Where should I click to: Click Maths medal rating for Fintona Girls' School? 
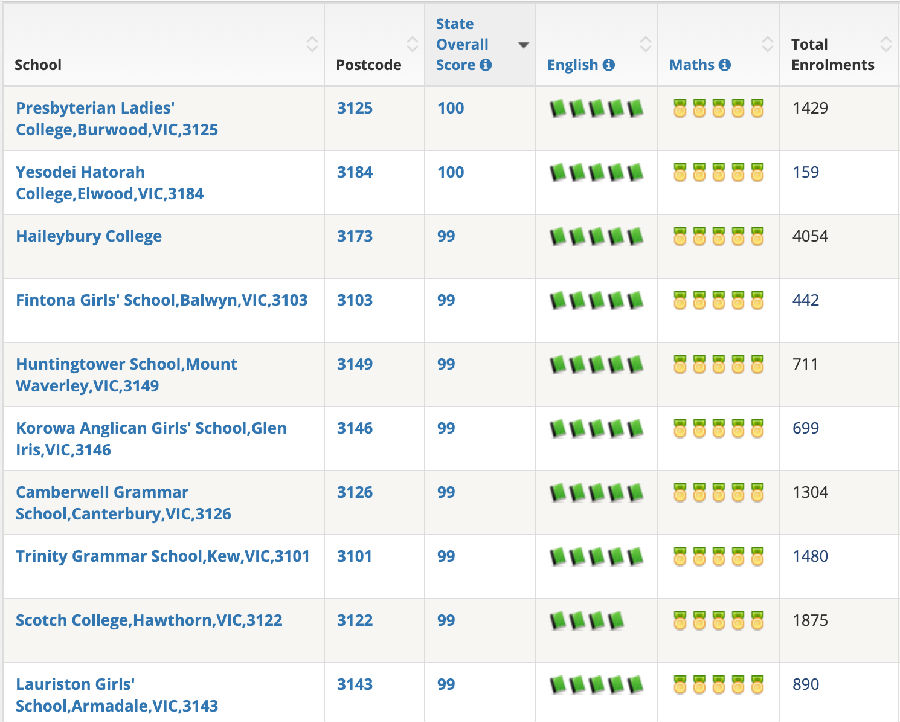[719, 300]
